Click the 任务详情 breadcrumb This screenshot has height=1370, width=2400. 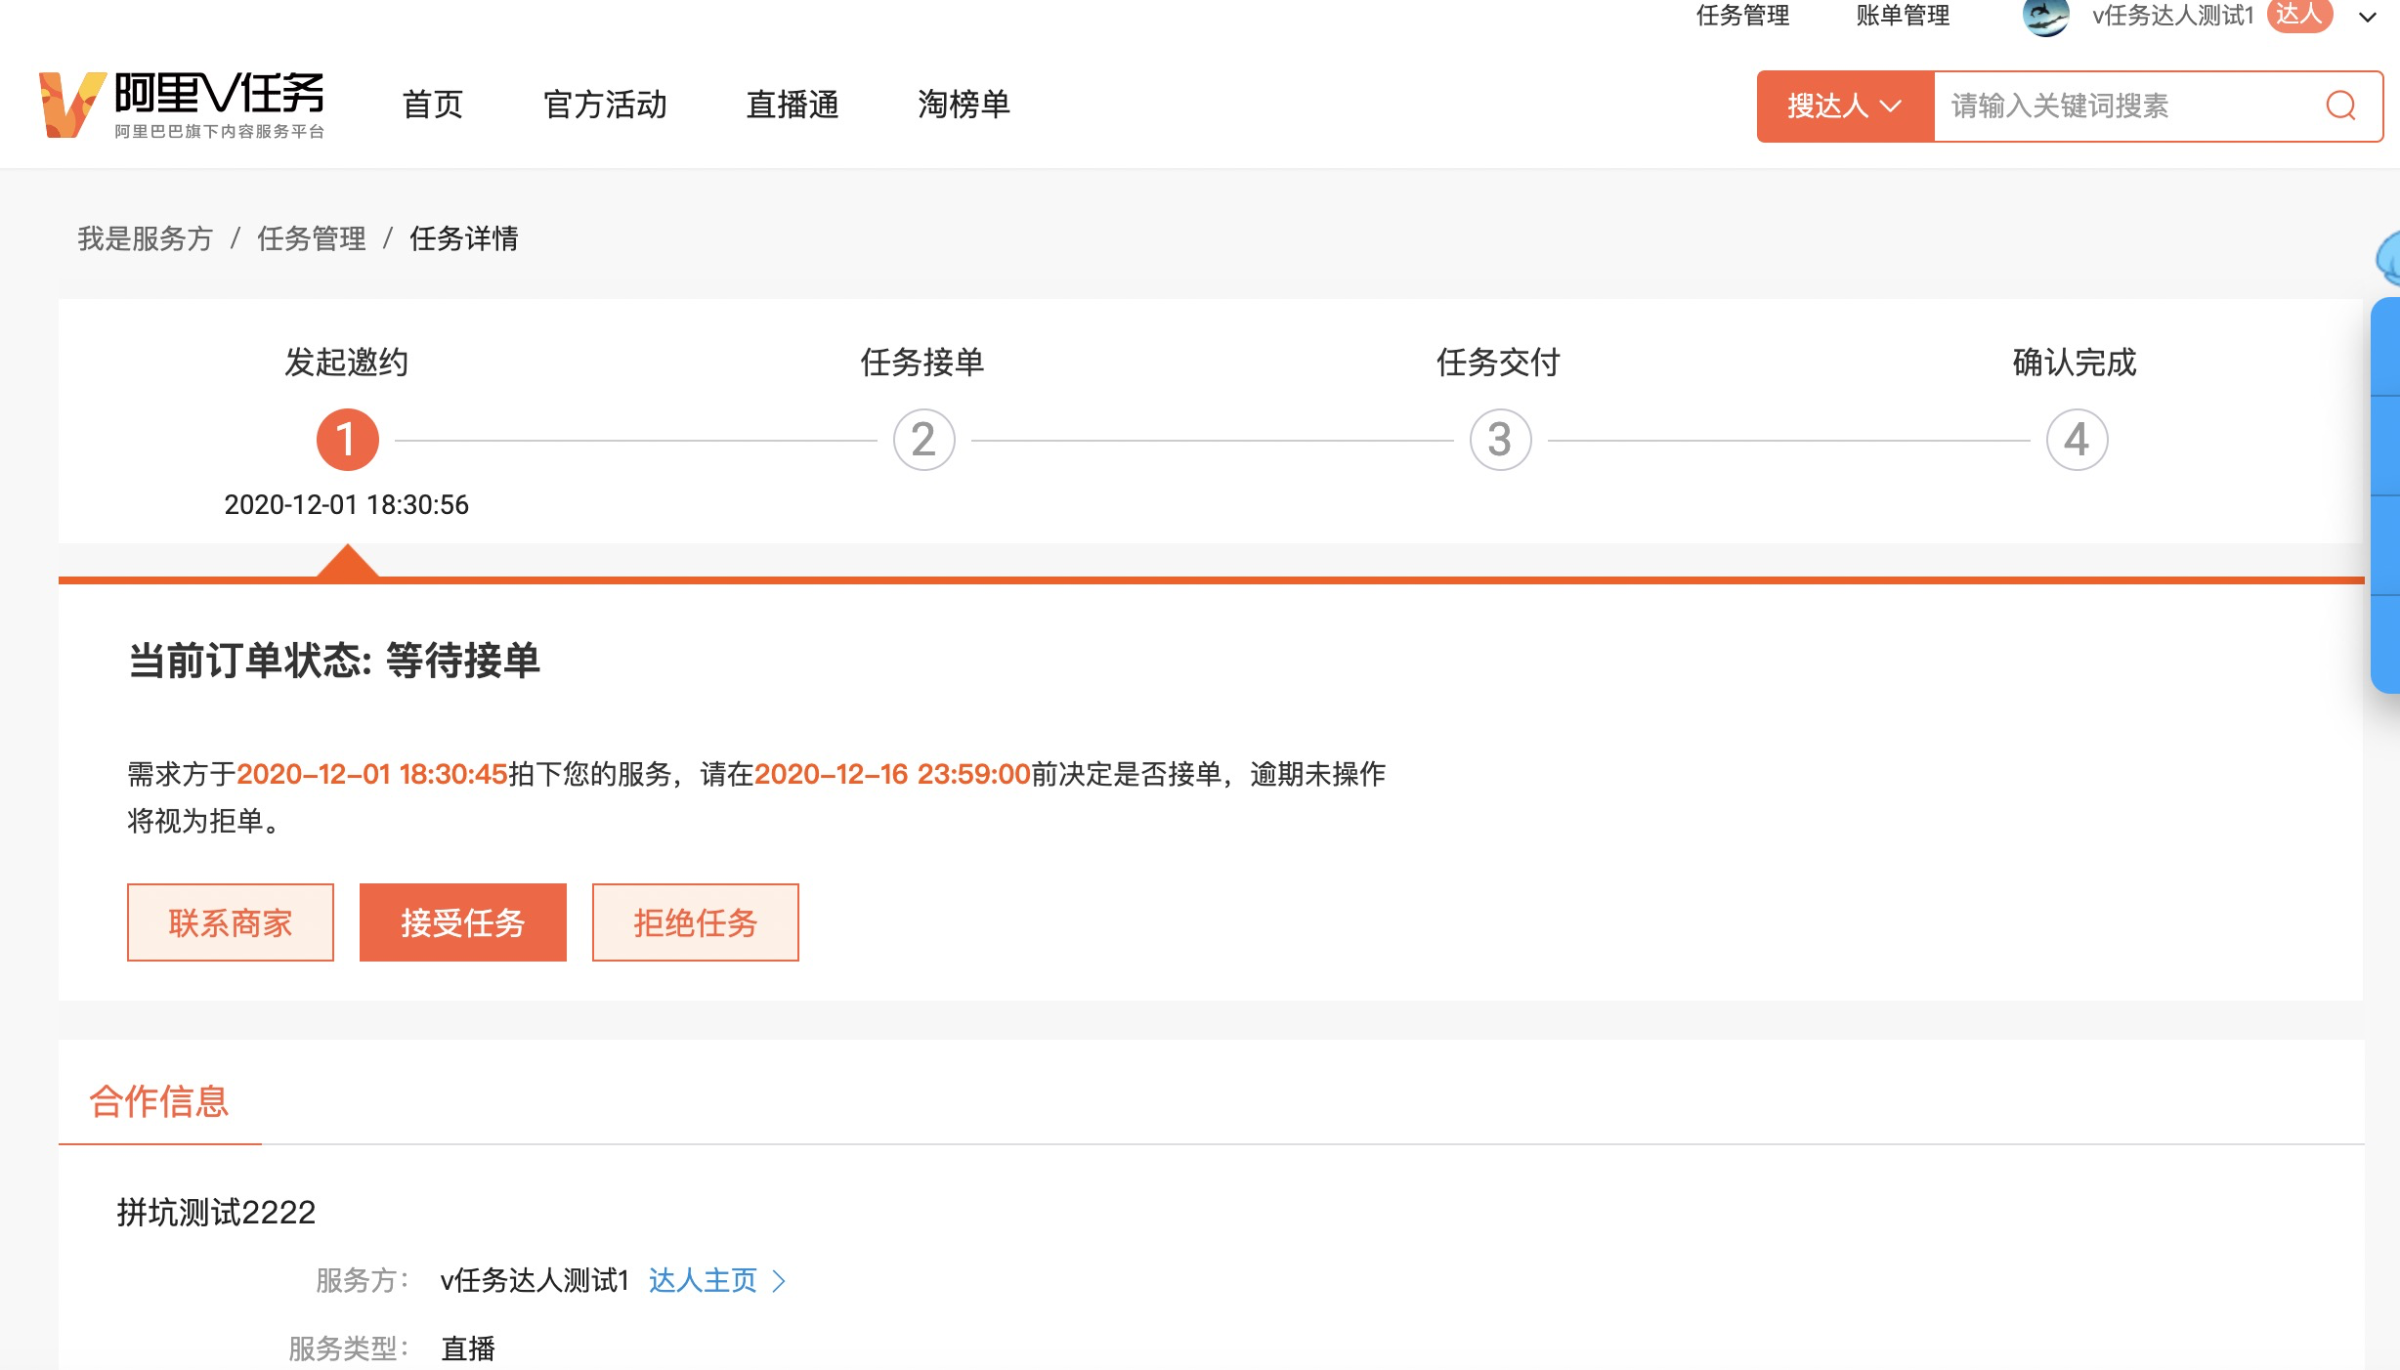pos(464,239)
